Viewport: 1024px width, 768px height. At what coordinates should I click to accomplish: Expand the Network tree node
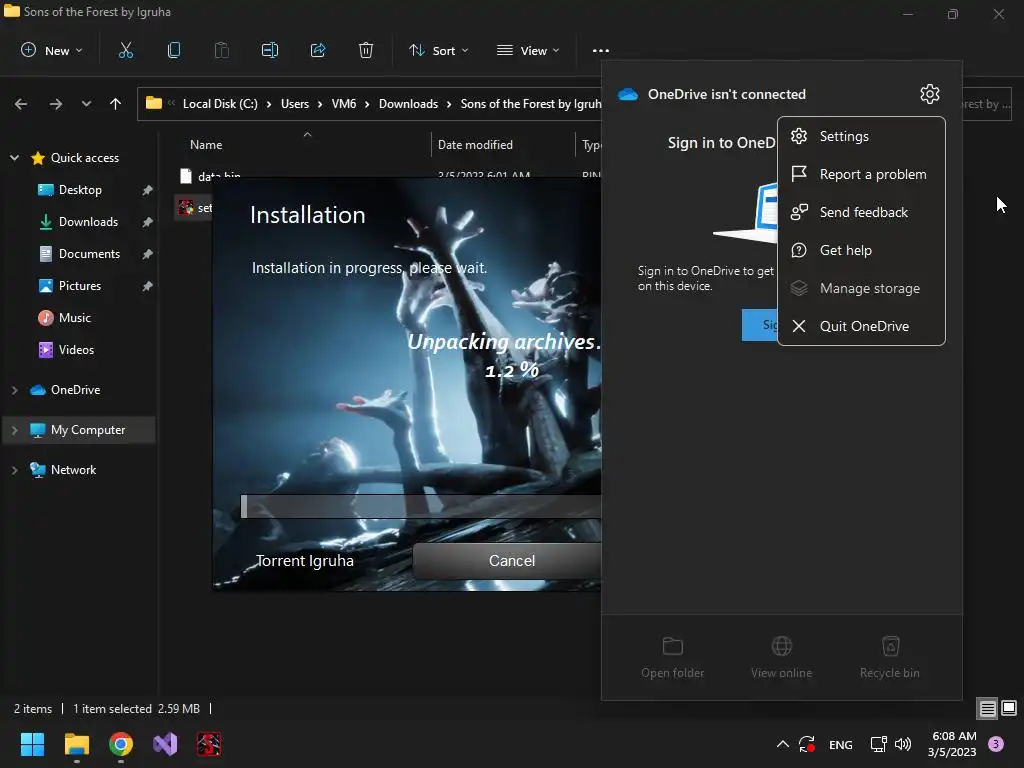[x=14, y=470]
